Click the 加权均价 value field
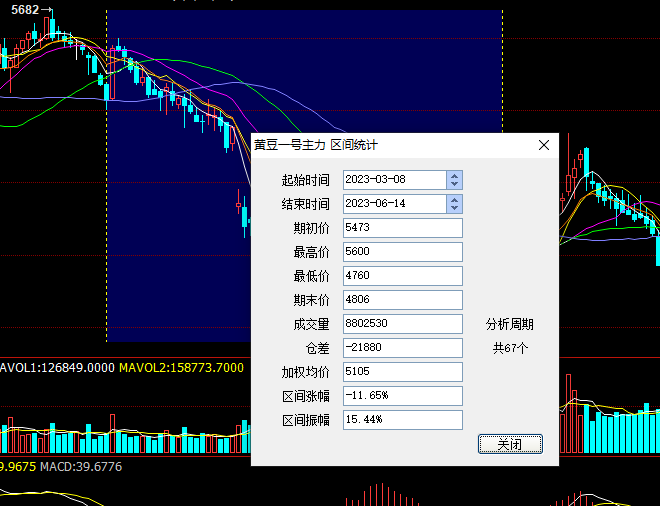This screenshot has width=660, height=506. click(x=402, y=372)
